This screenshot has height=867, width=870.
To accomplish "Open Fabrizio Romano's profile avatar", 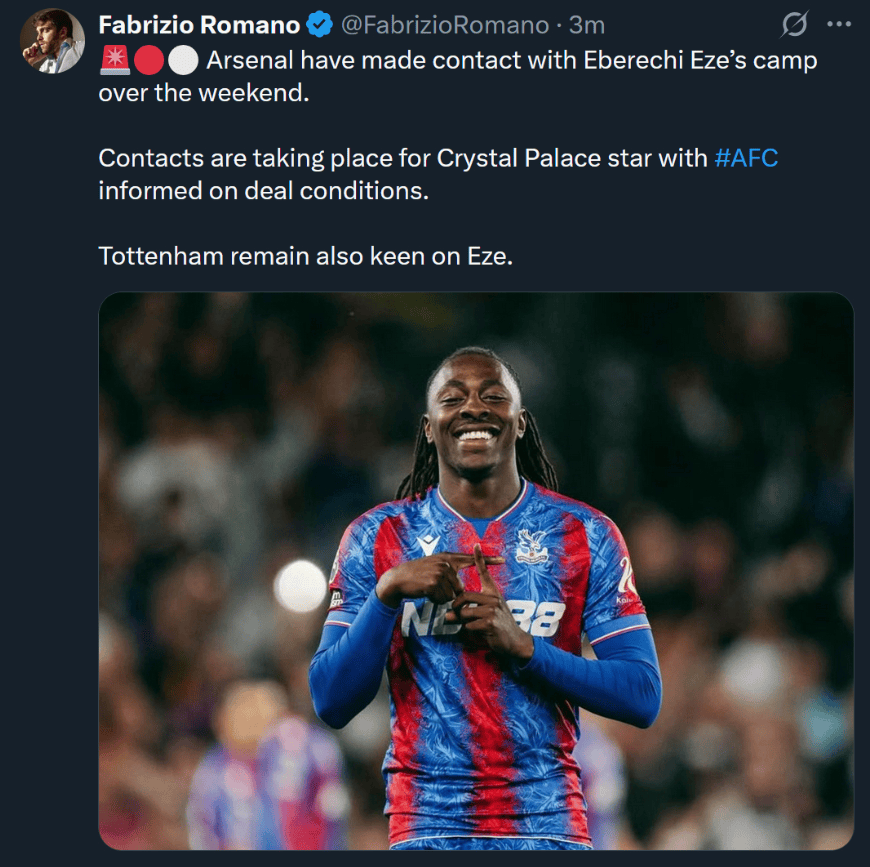I will coord(52,41).
